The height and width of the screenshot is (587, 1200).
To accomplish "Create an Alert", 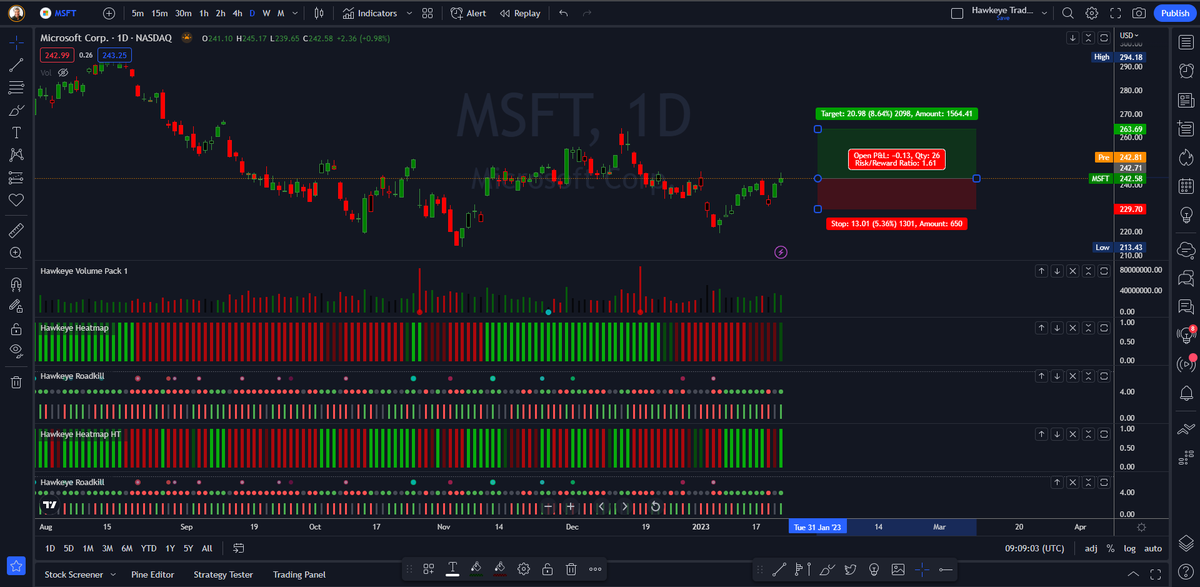I will [x=469, y=13].
